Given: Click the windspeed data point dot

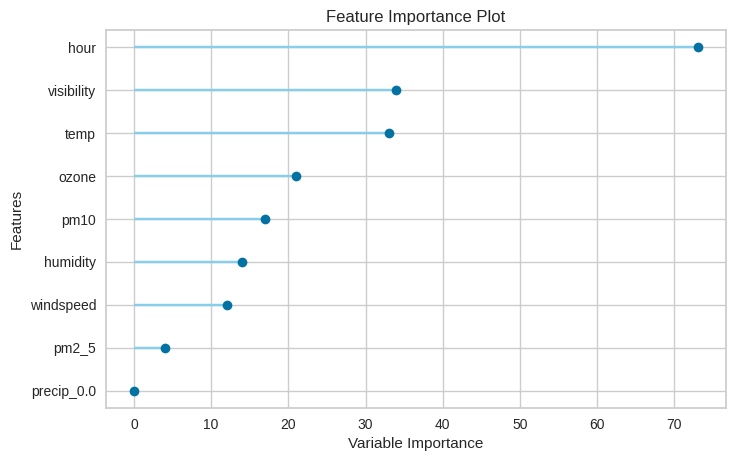Looking at the screenshot, I should [x=227, y=305].
